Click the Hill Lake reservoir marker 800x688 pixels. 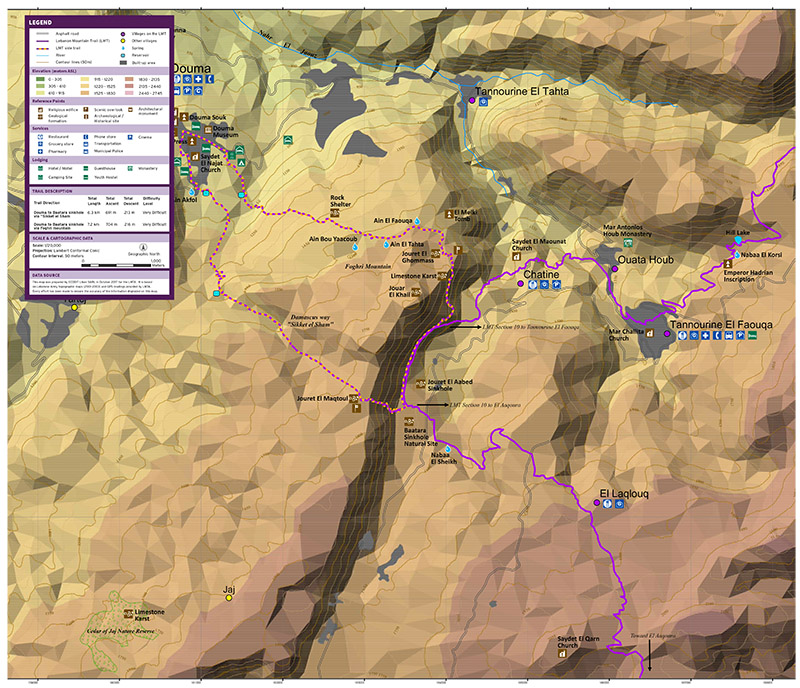(x=738, y=241)
